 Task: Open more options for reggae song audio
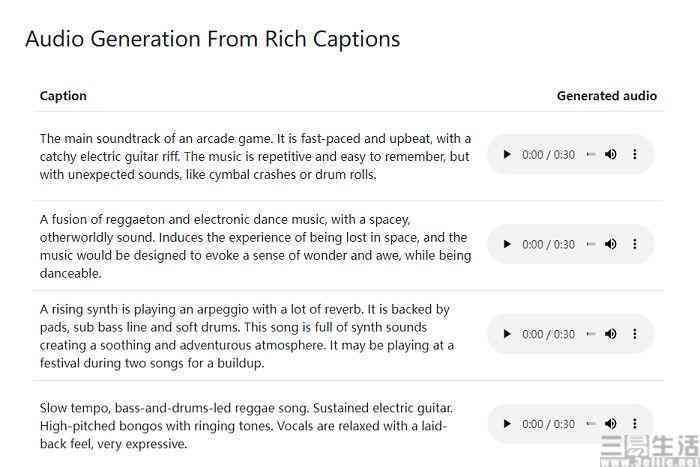tap(635, 424)
